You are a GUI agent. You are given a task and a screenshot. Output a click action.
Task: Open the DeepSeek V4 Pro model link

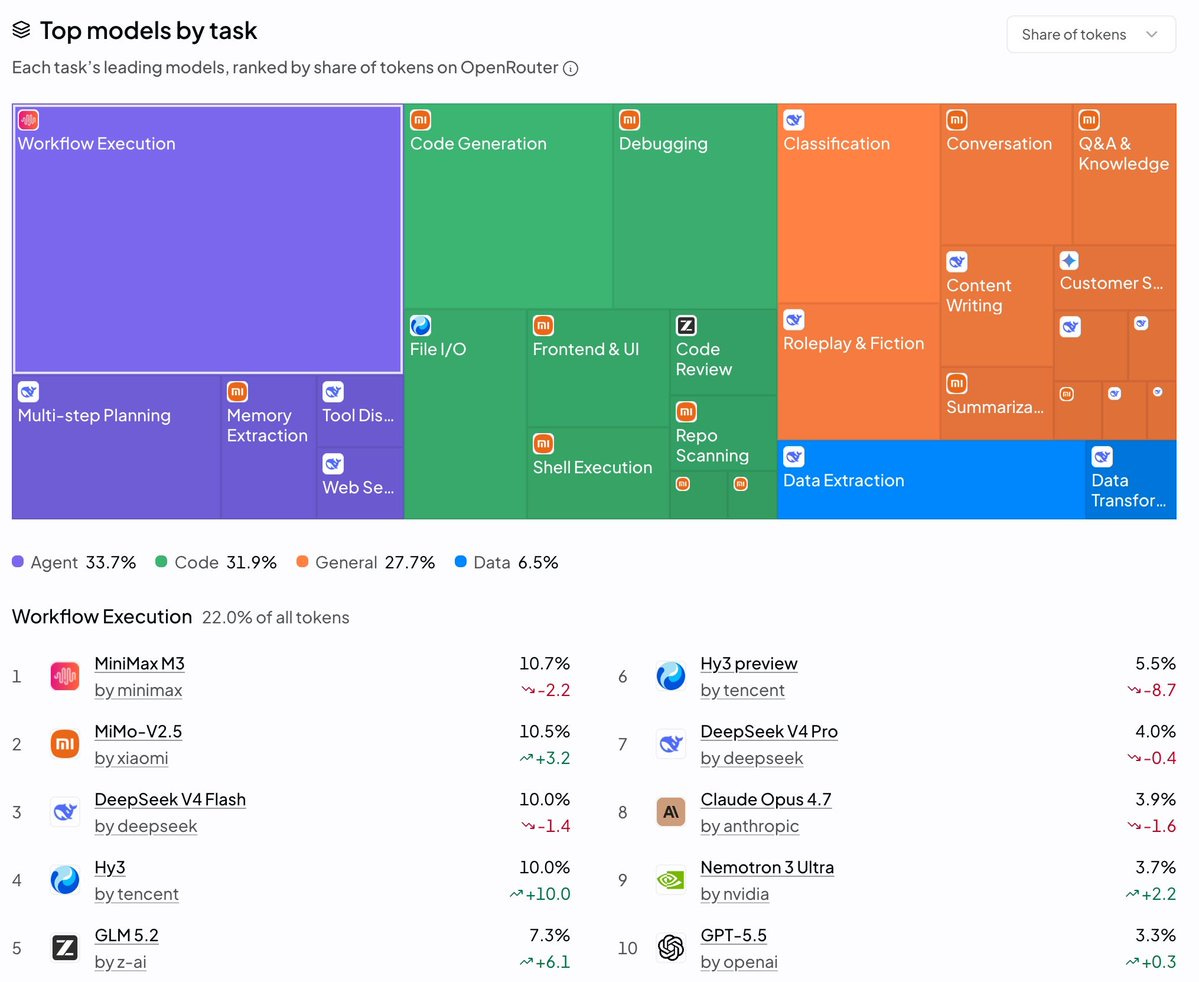[x=768, y=732]
